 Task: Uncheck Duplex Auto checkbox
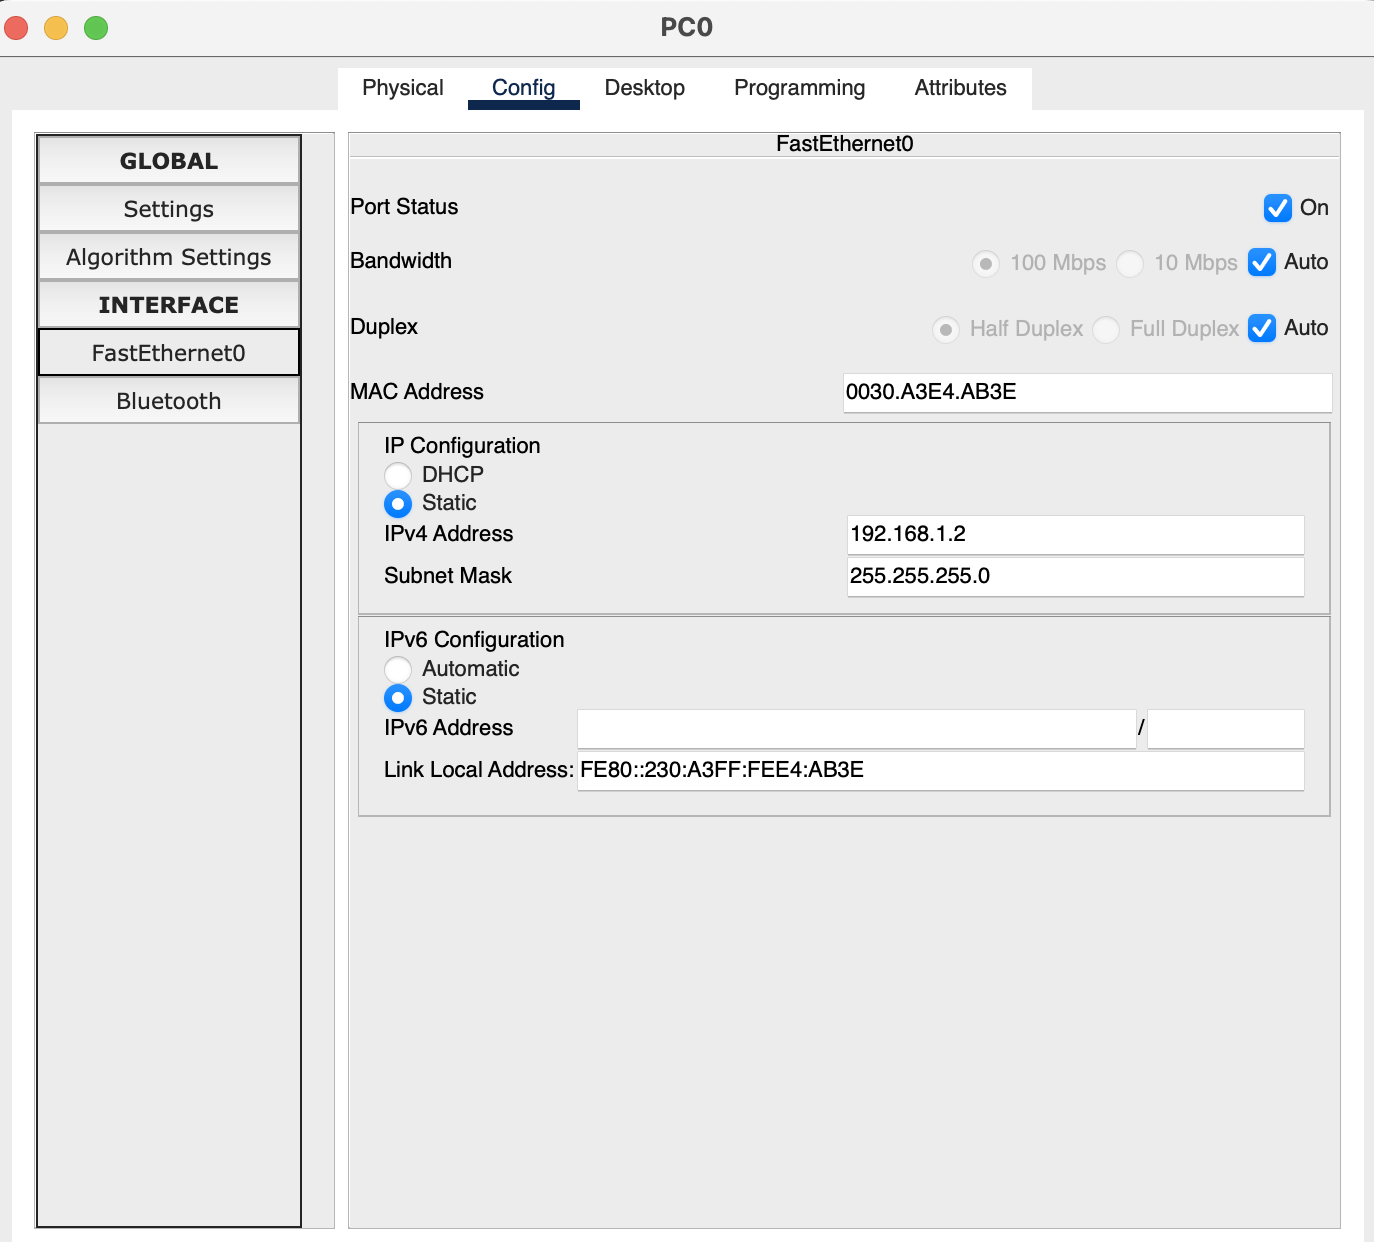1262,328
